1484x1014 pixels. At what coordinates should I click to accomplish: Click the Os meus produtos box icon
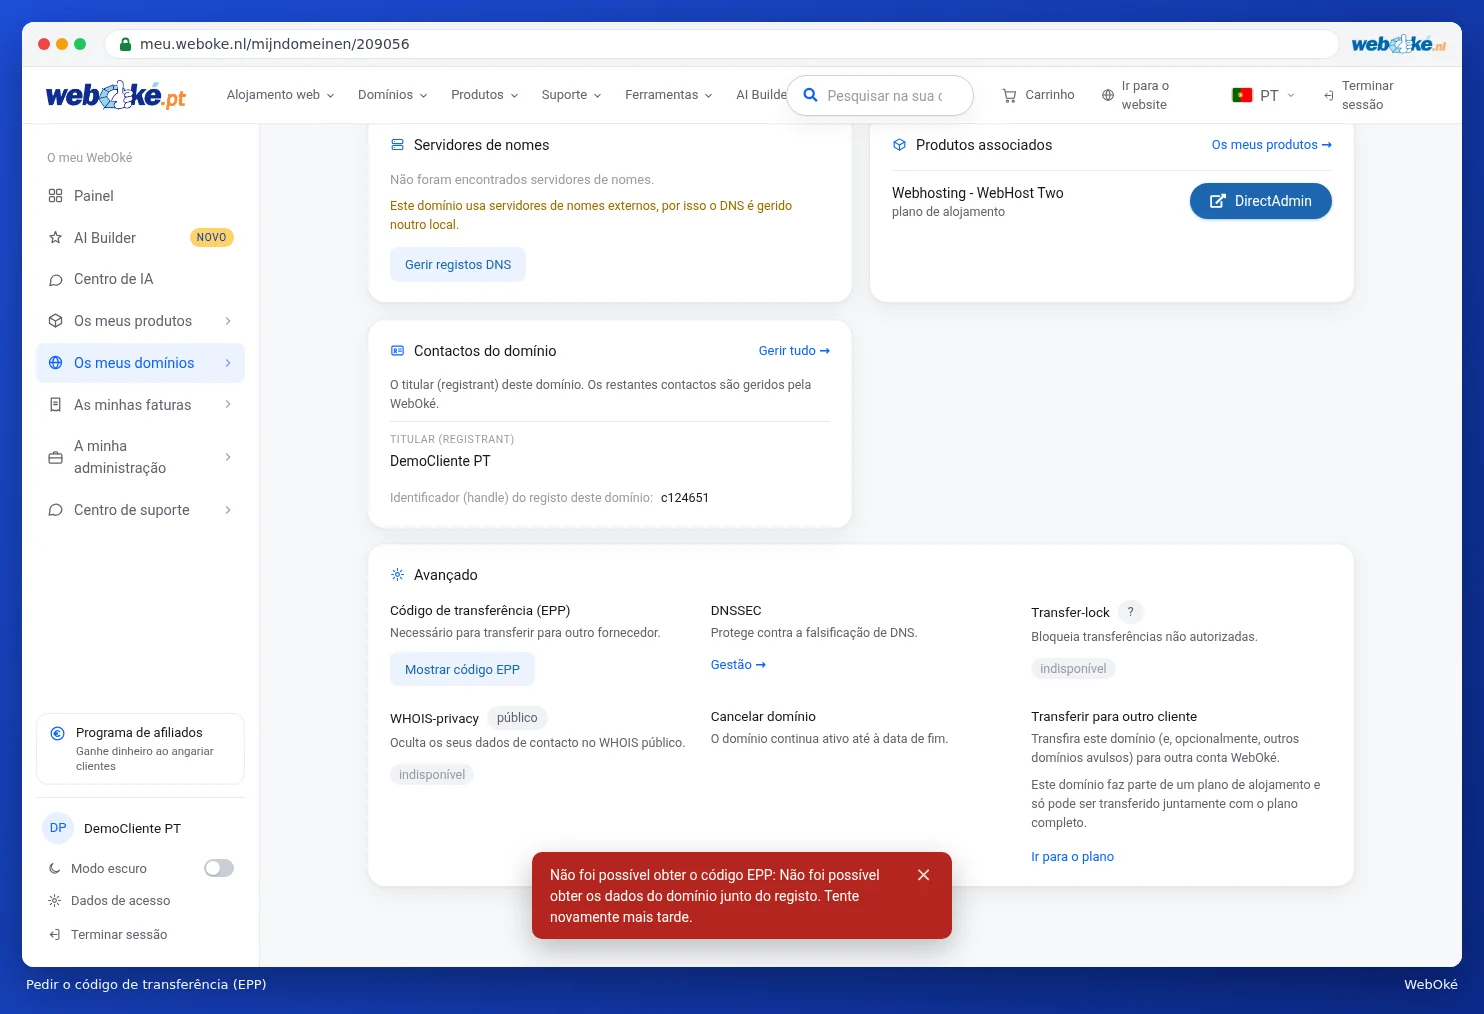point(56,321)
